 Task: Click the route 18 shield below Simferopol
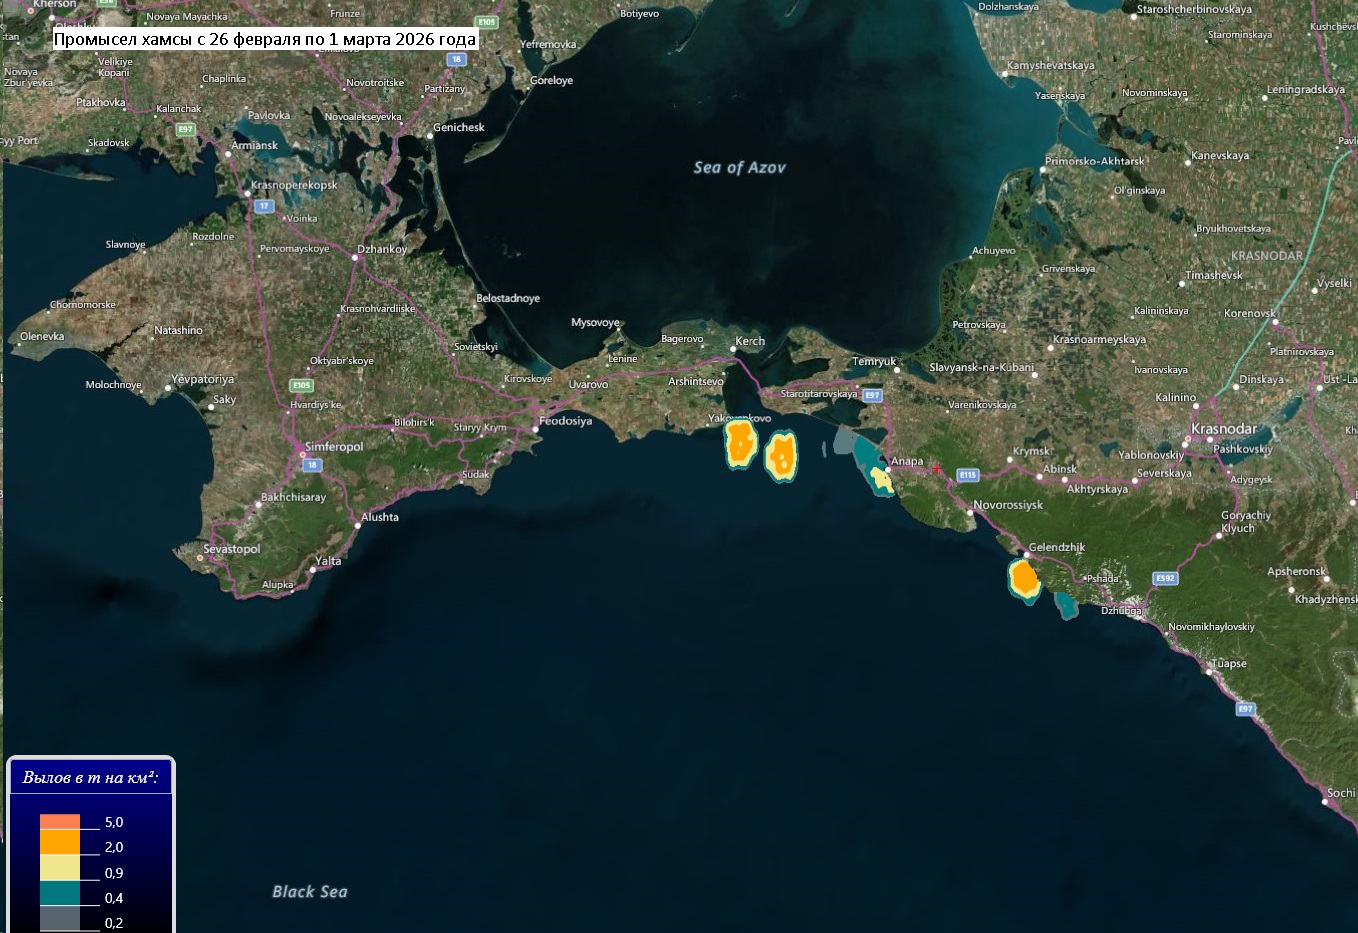pyautogui.click(x=312, y=465)
